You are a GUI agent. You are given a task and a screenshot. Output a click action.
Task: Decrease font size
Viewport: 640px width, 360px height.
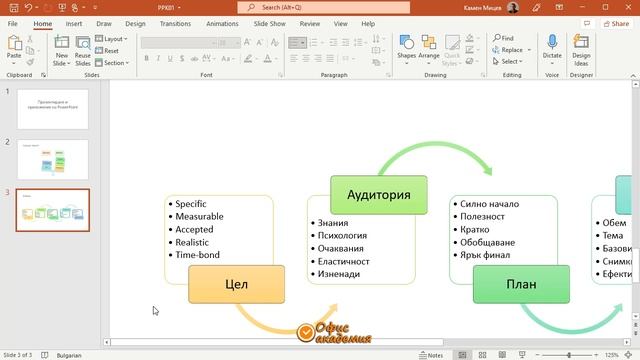(x=260, y=42)
